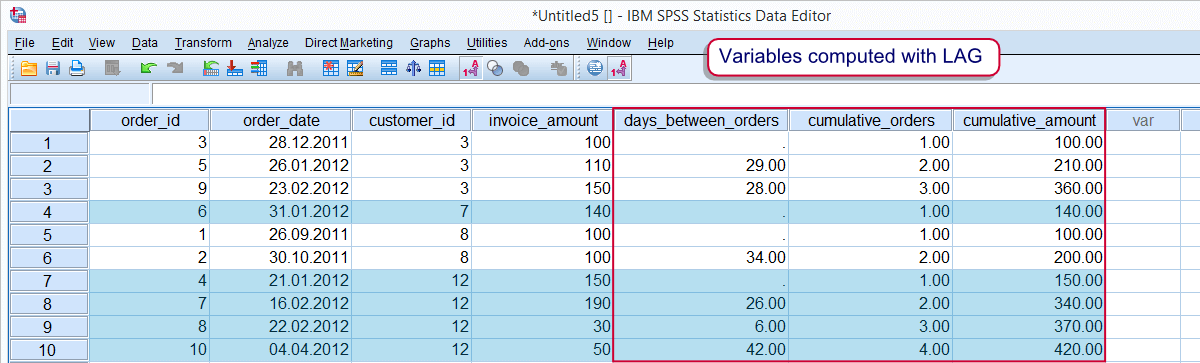Toggle the last Value labels icon at the toolbar end

point(619,69)
